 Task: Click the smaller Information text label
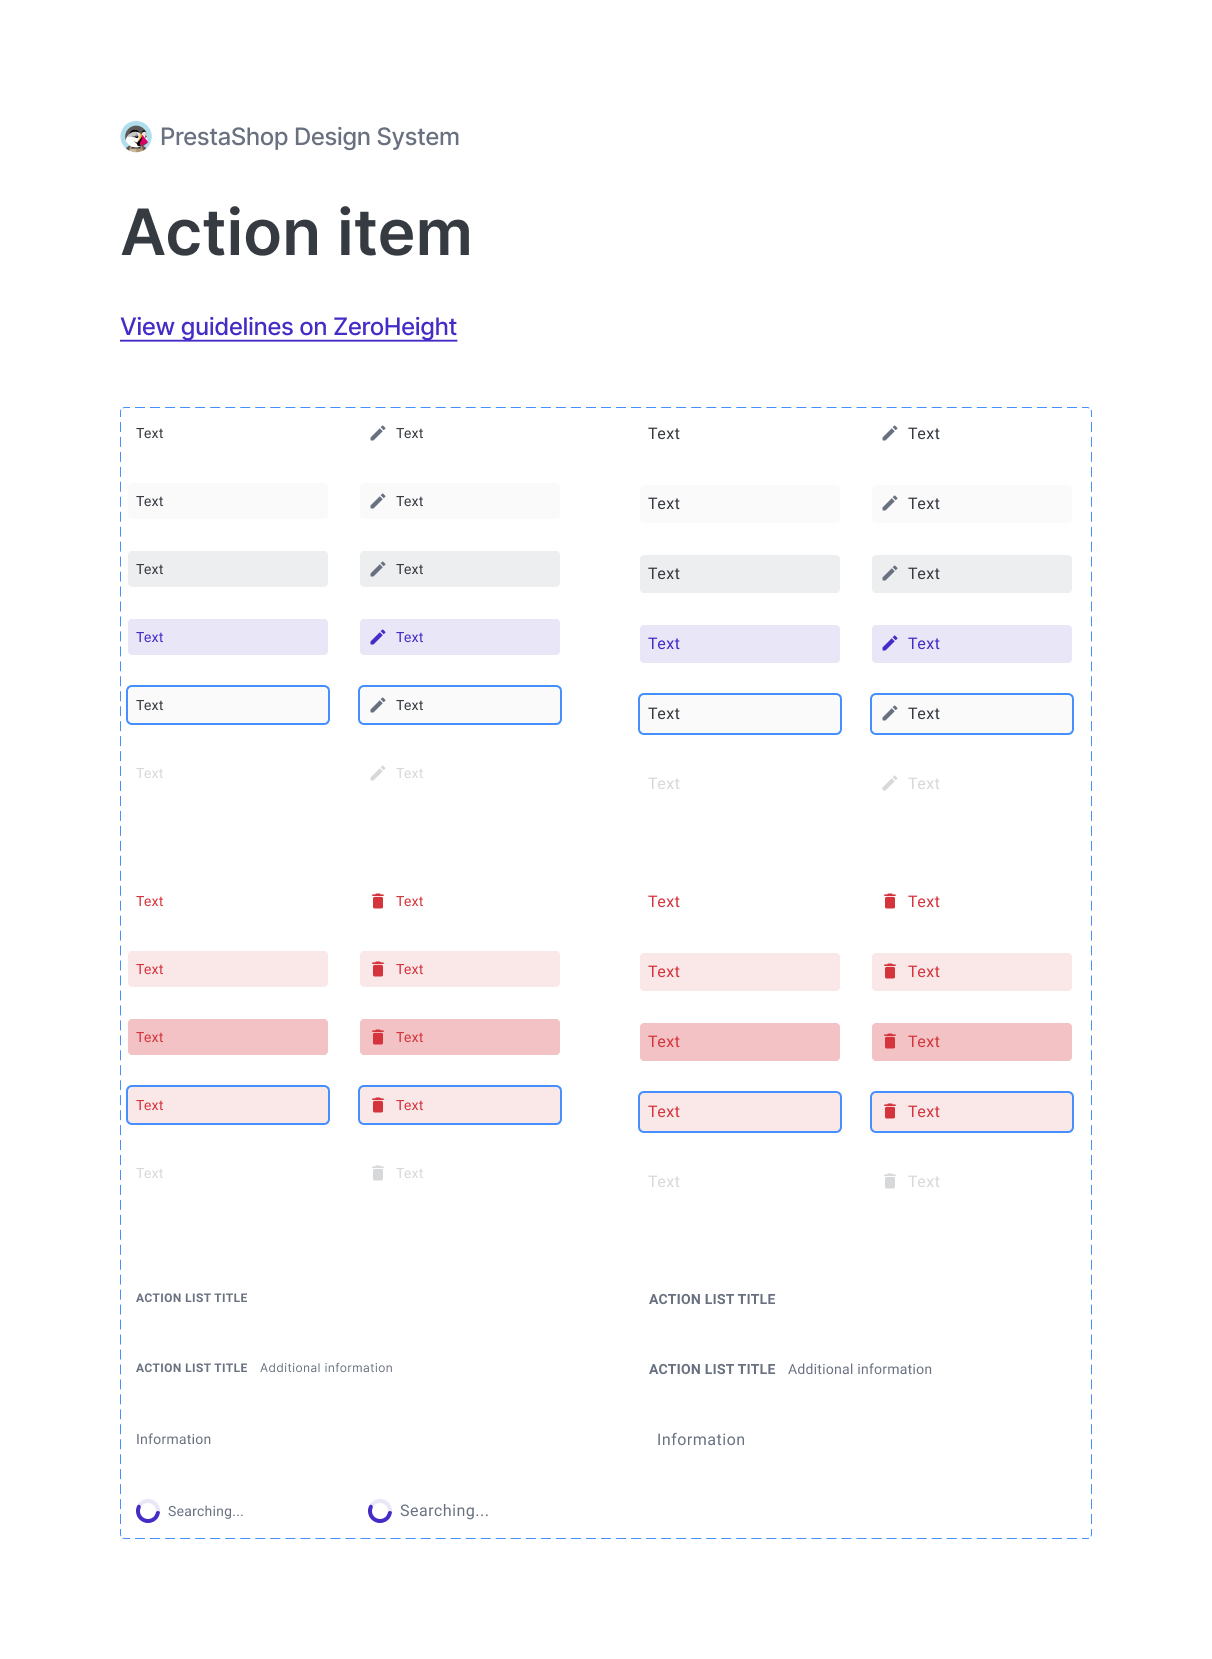(x=173, y=1439)
